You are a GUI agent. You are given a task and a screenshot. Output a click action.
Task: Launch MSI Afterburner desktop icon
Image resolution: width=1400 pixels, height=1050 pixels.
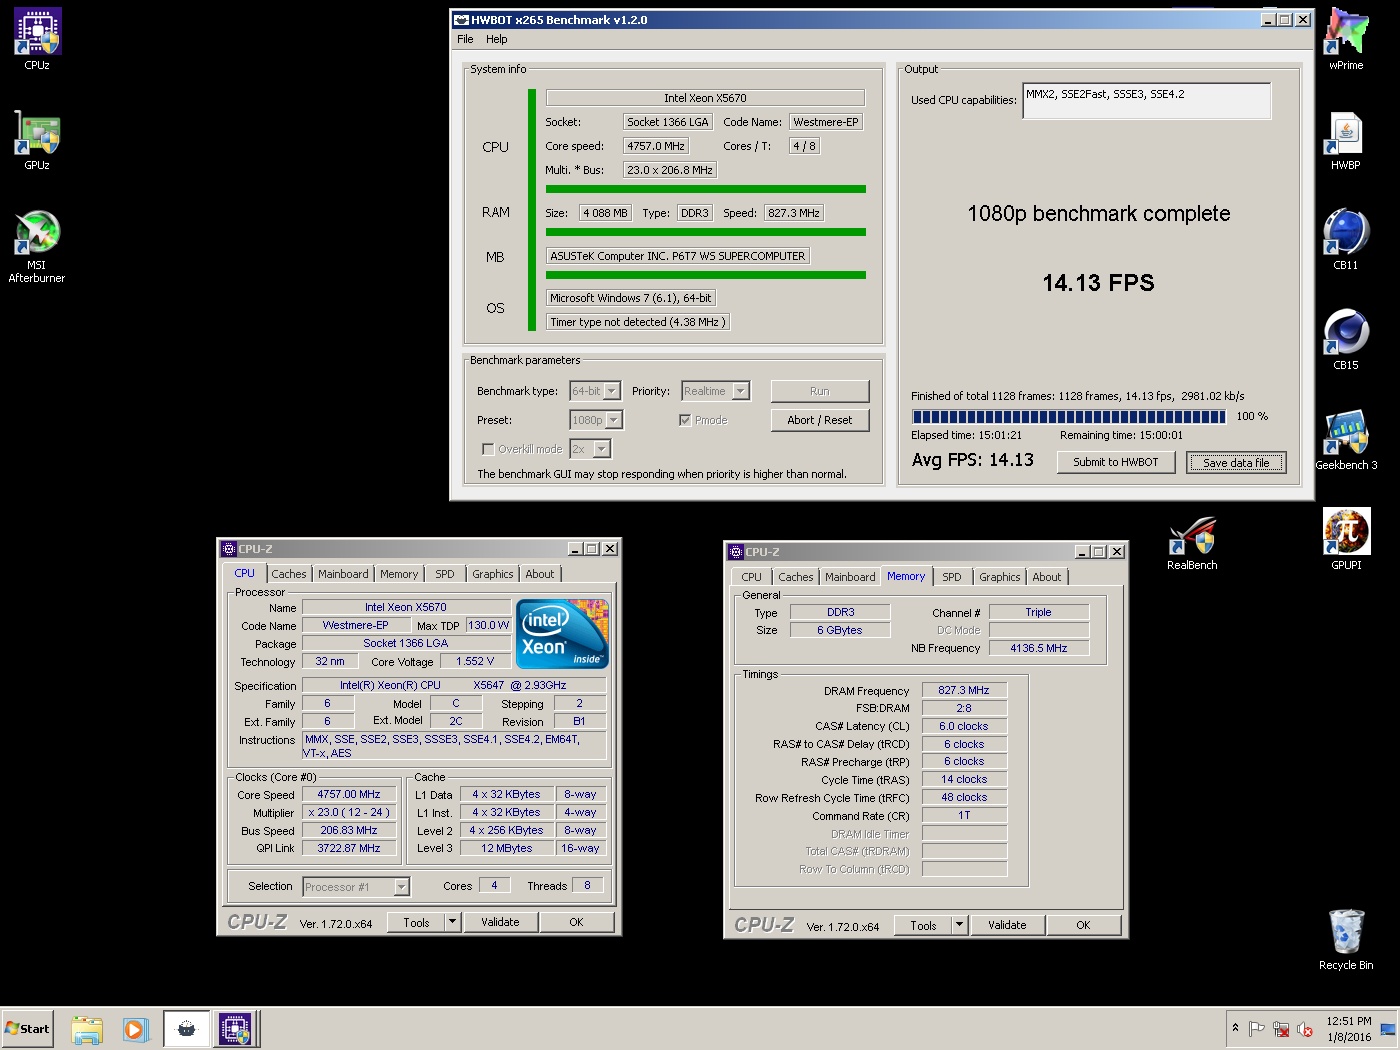tap(37, 247)
